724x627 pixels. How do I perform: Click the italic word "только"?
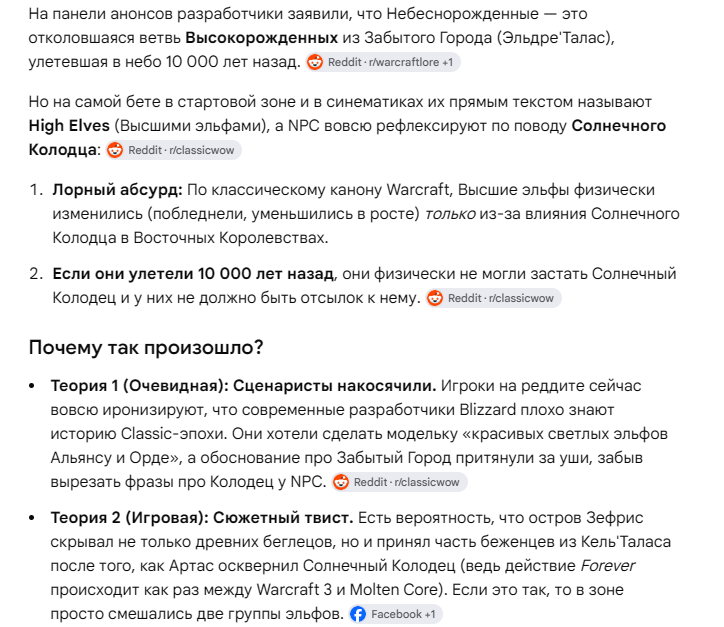(x=450, y=214)
